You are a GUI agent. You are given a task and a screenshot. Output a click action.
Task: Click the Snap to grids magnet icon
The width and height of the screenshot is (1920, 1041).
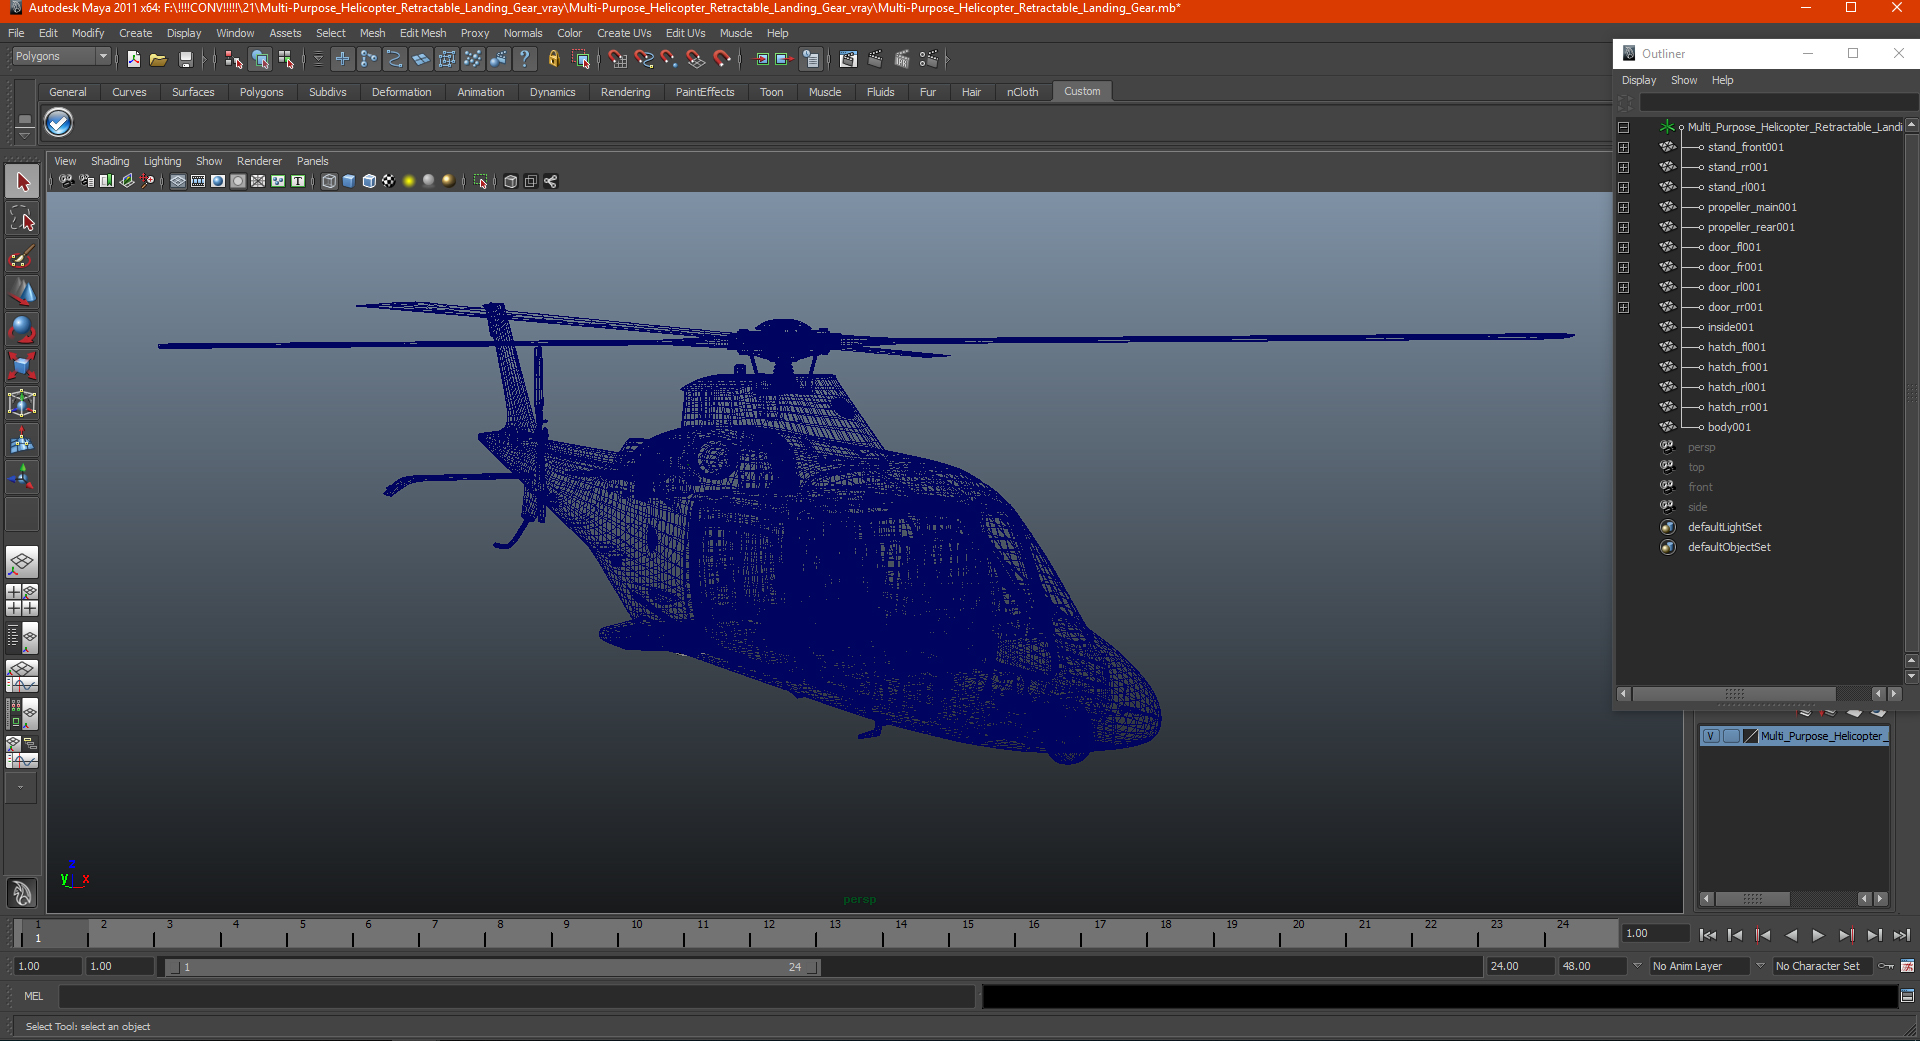618,60
